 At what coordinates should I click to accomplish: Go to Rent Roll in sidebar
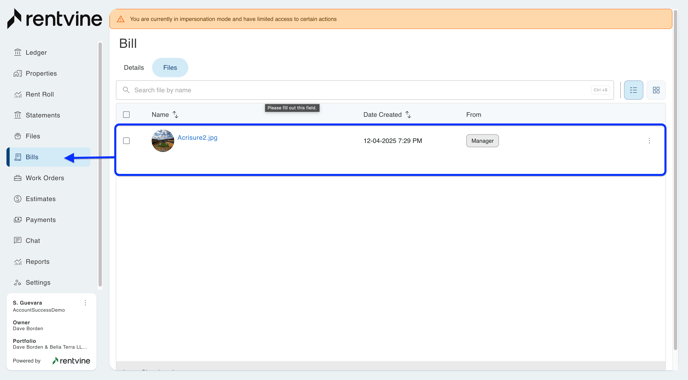tap(40, 94)
